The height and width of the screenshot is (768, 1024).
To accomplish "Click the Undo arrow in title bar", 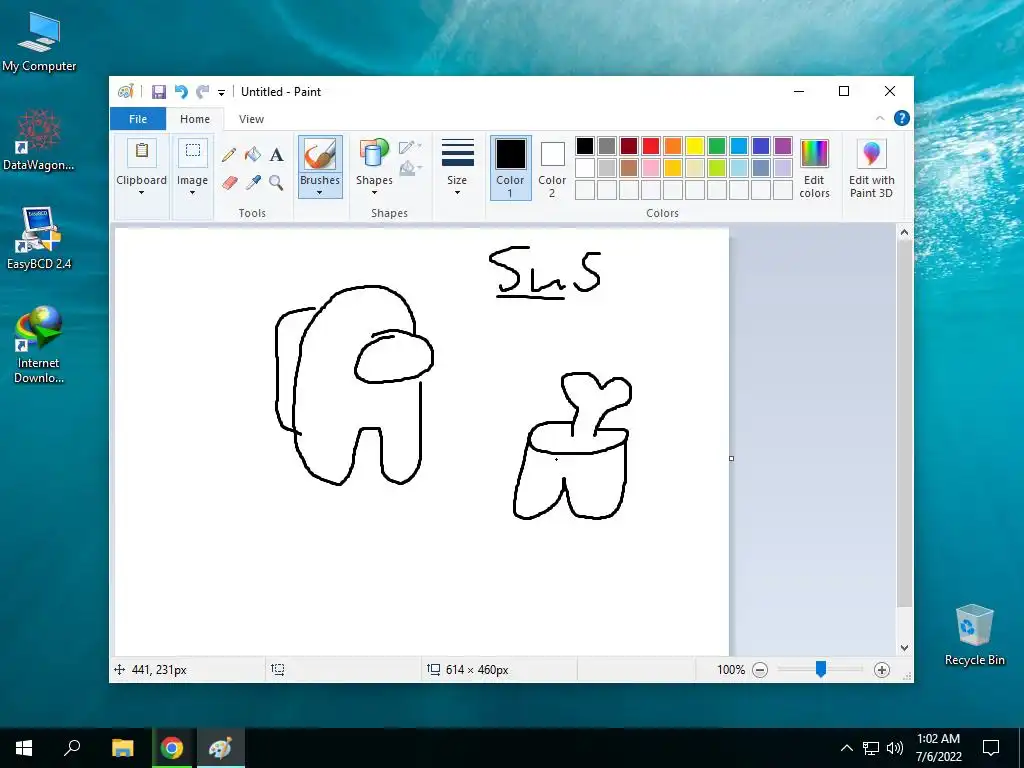I will pyautogui.click(x=181, y=91).
